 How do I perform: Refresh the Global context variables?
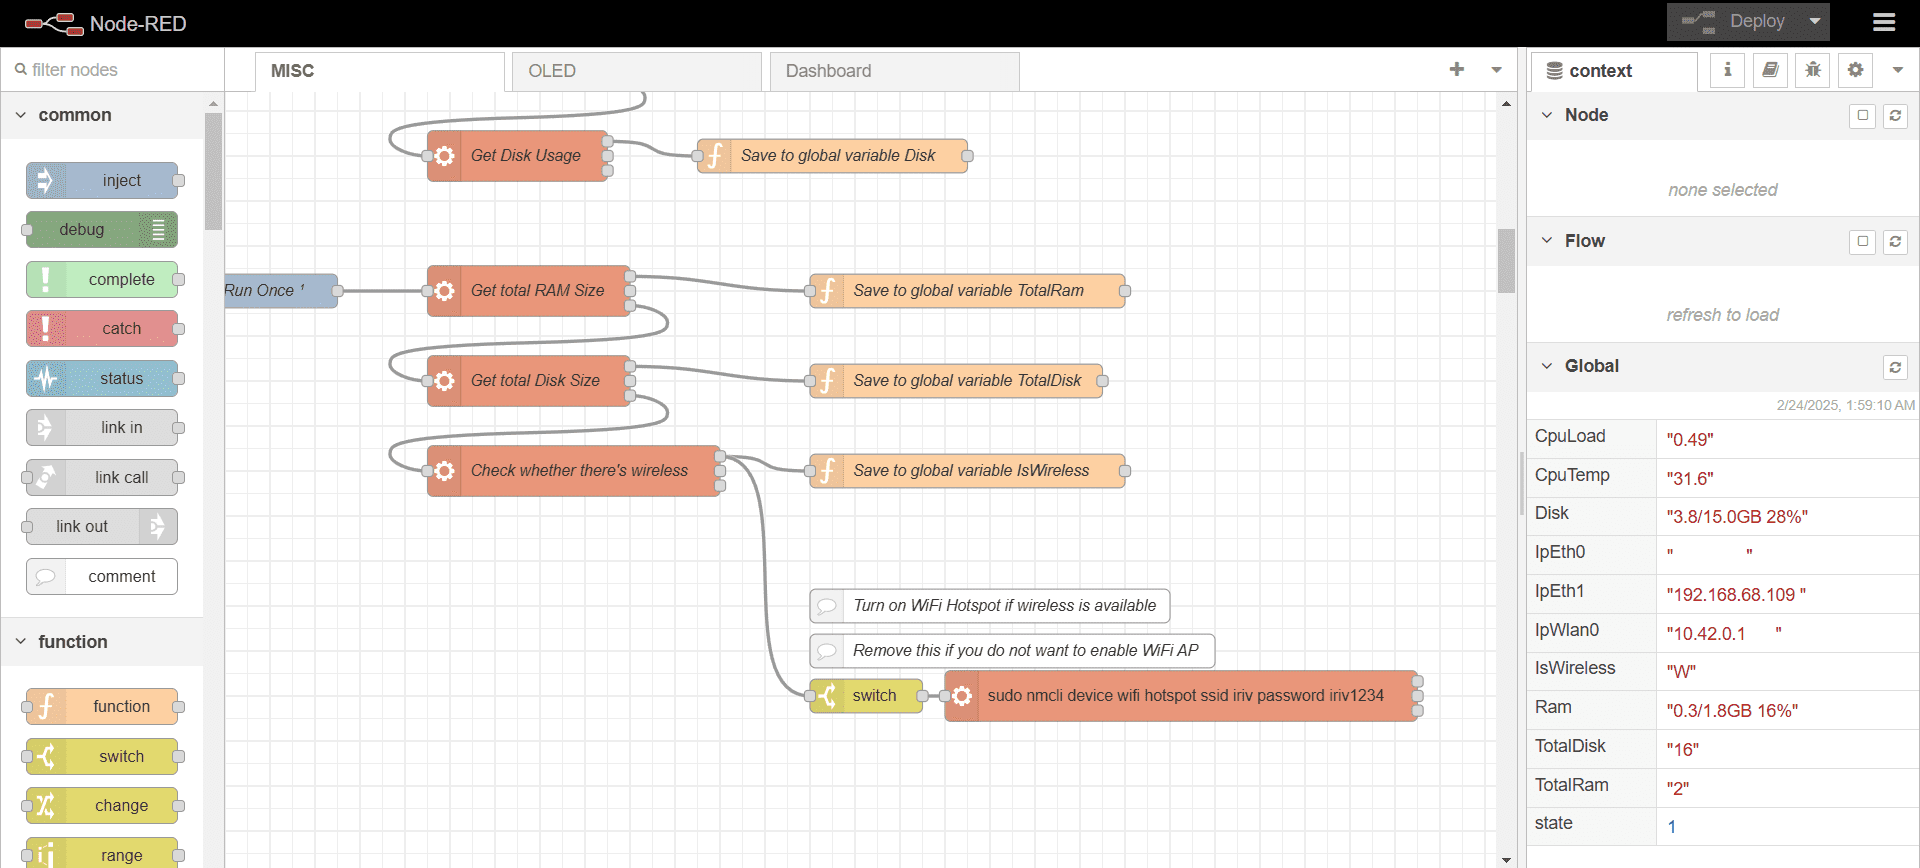coord(1895,367)
